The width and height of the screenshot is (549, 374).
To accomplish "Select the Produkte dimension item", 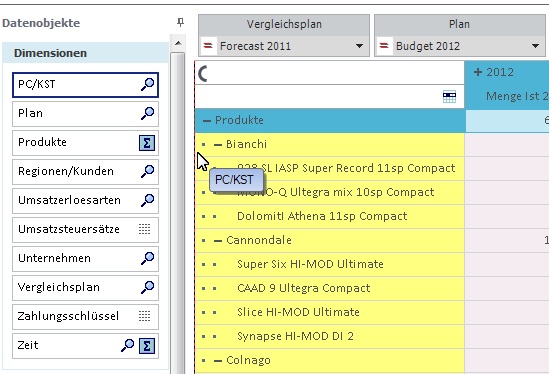I will [x=85, y=143].
